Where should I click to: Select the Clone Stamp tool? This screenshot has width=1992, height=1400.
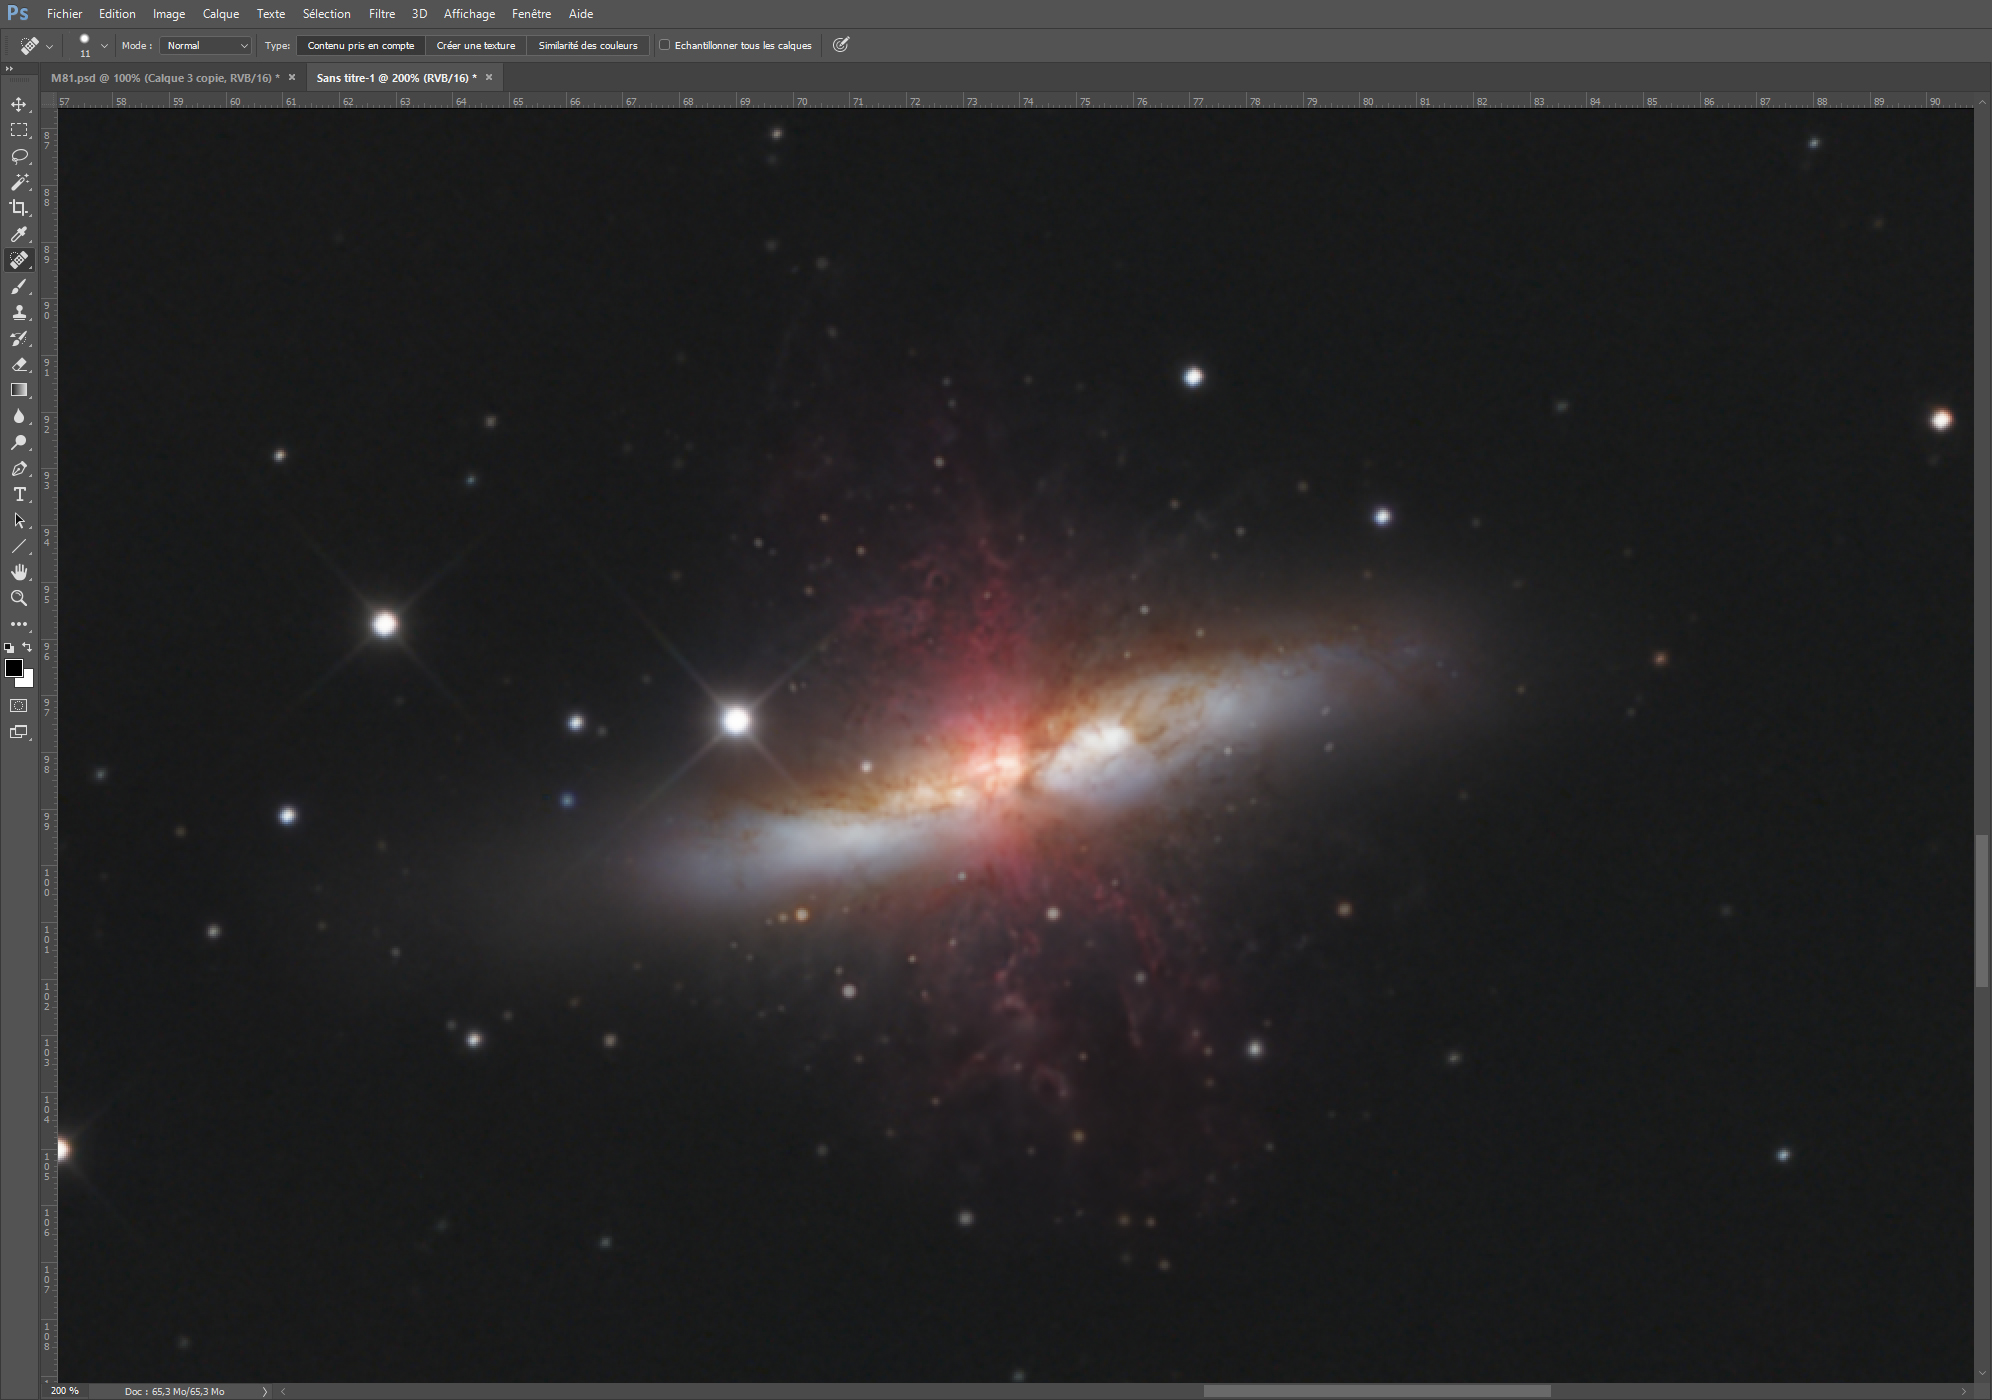coord(19,312)
